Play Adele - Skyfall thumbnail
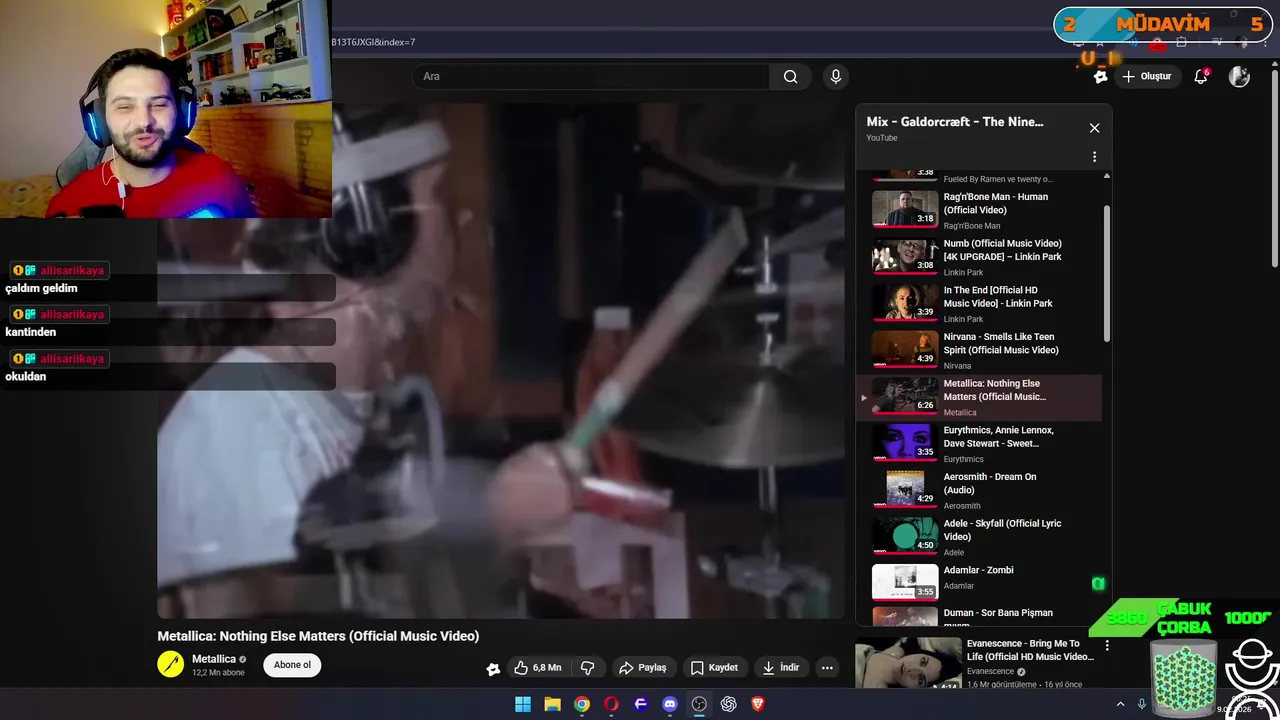This screenshot has height=720, width=1280. [905, 536]
